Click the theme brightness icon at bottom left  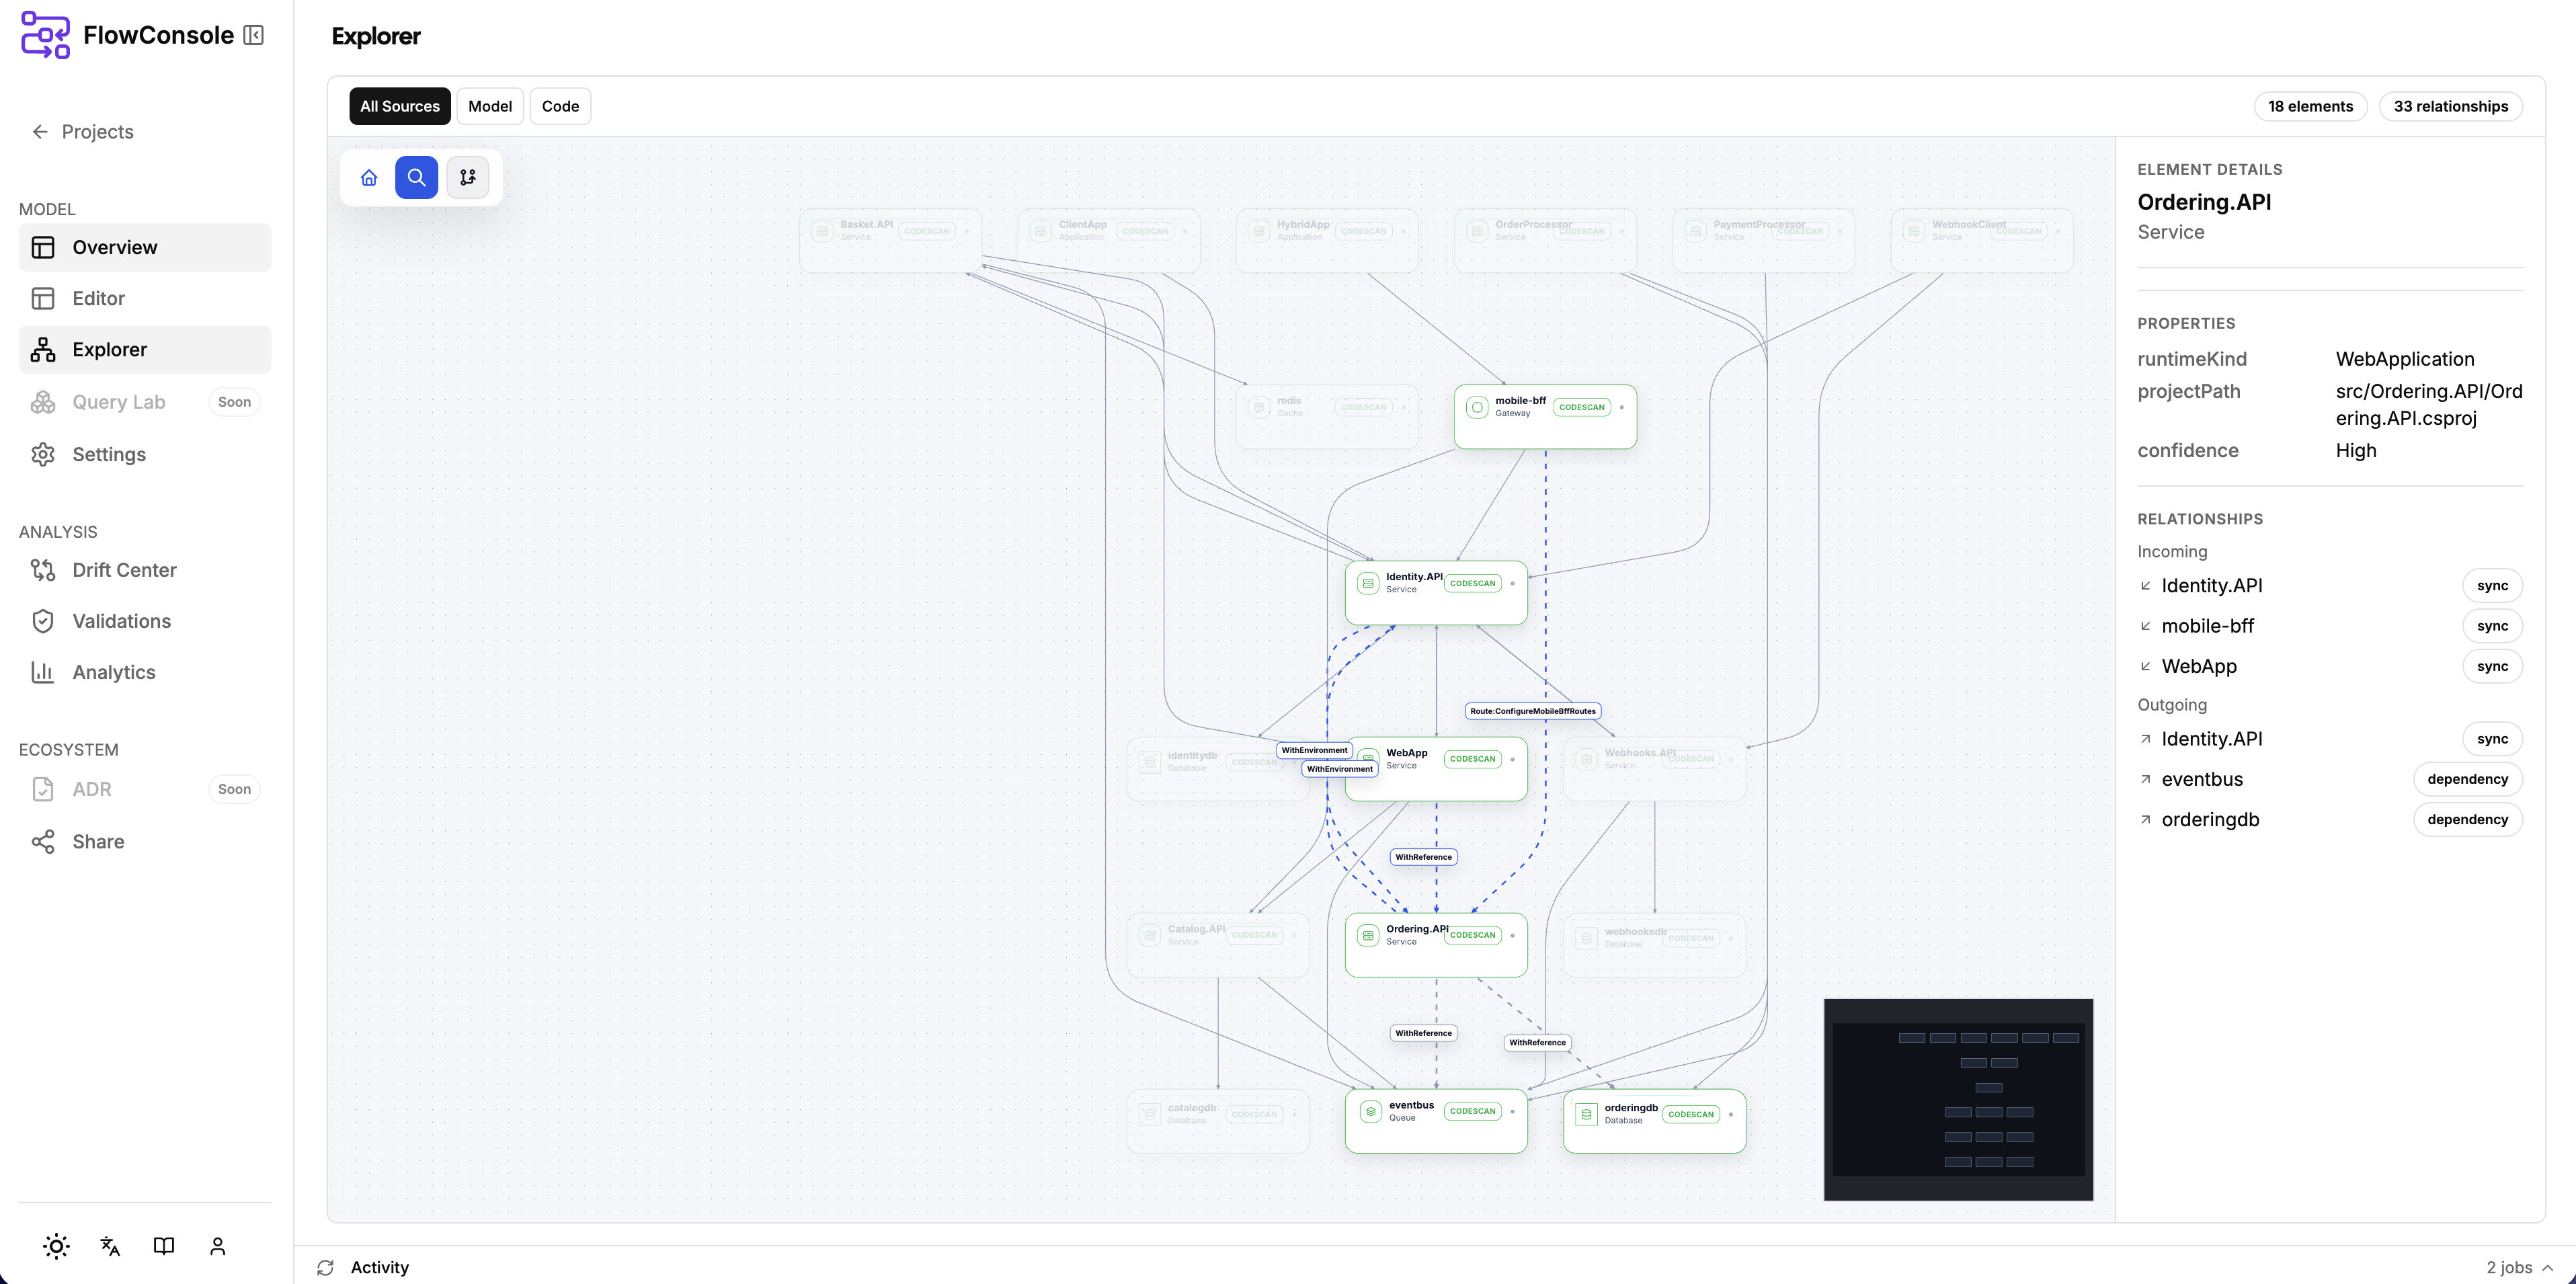point(56,1246)
